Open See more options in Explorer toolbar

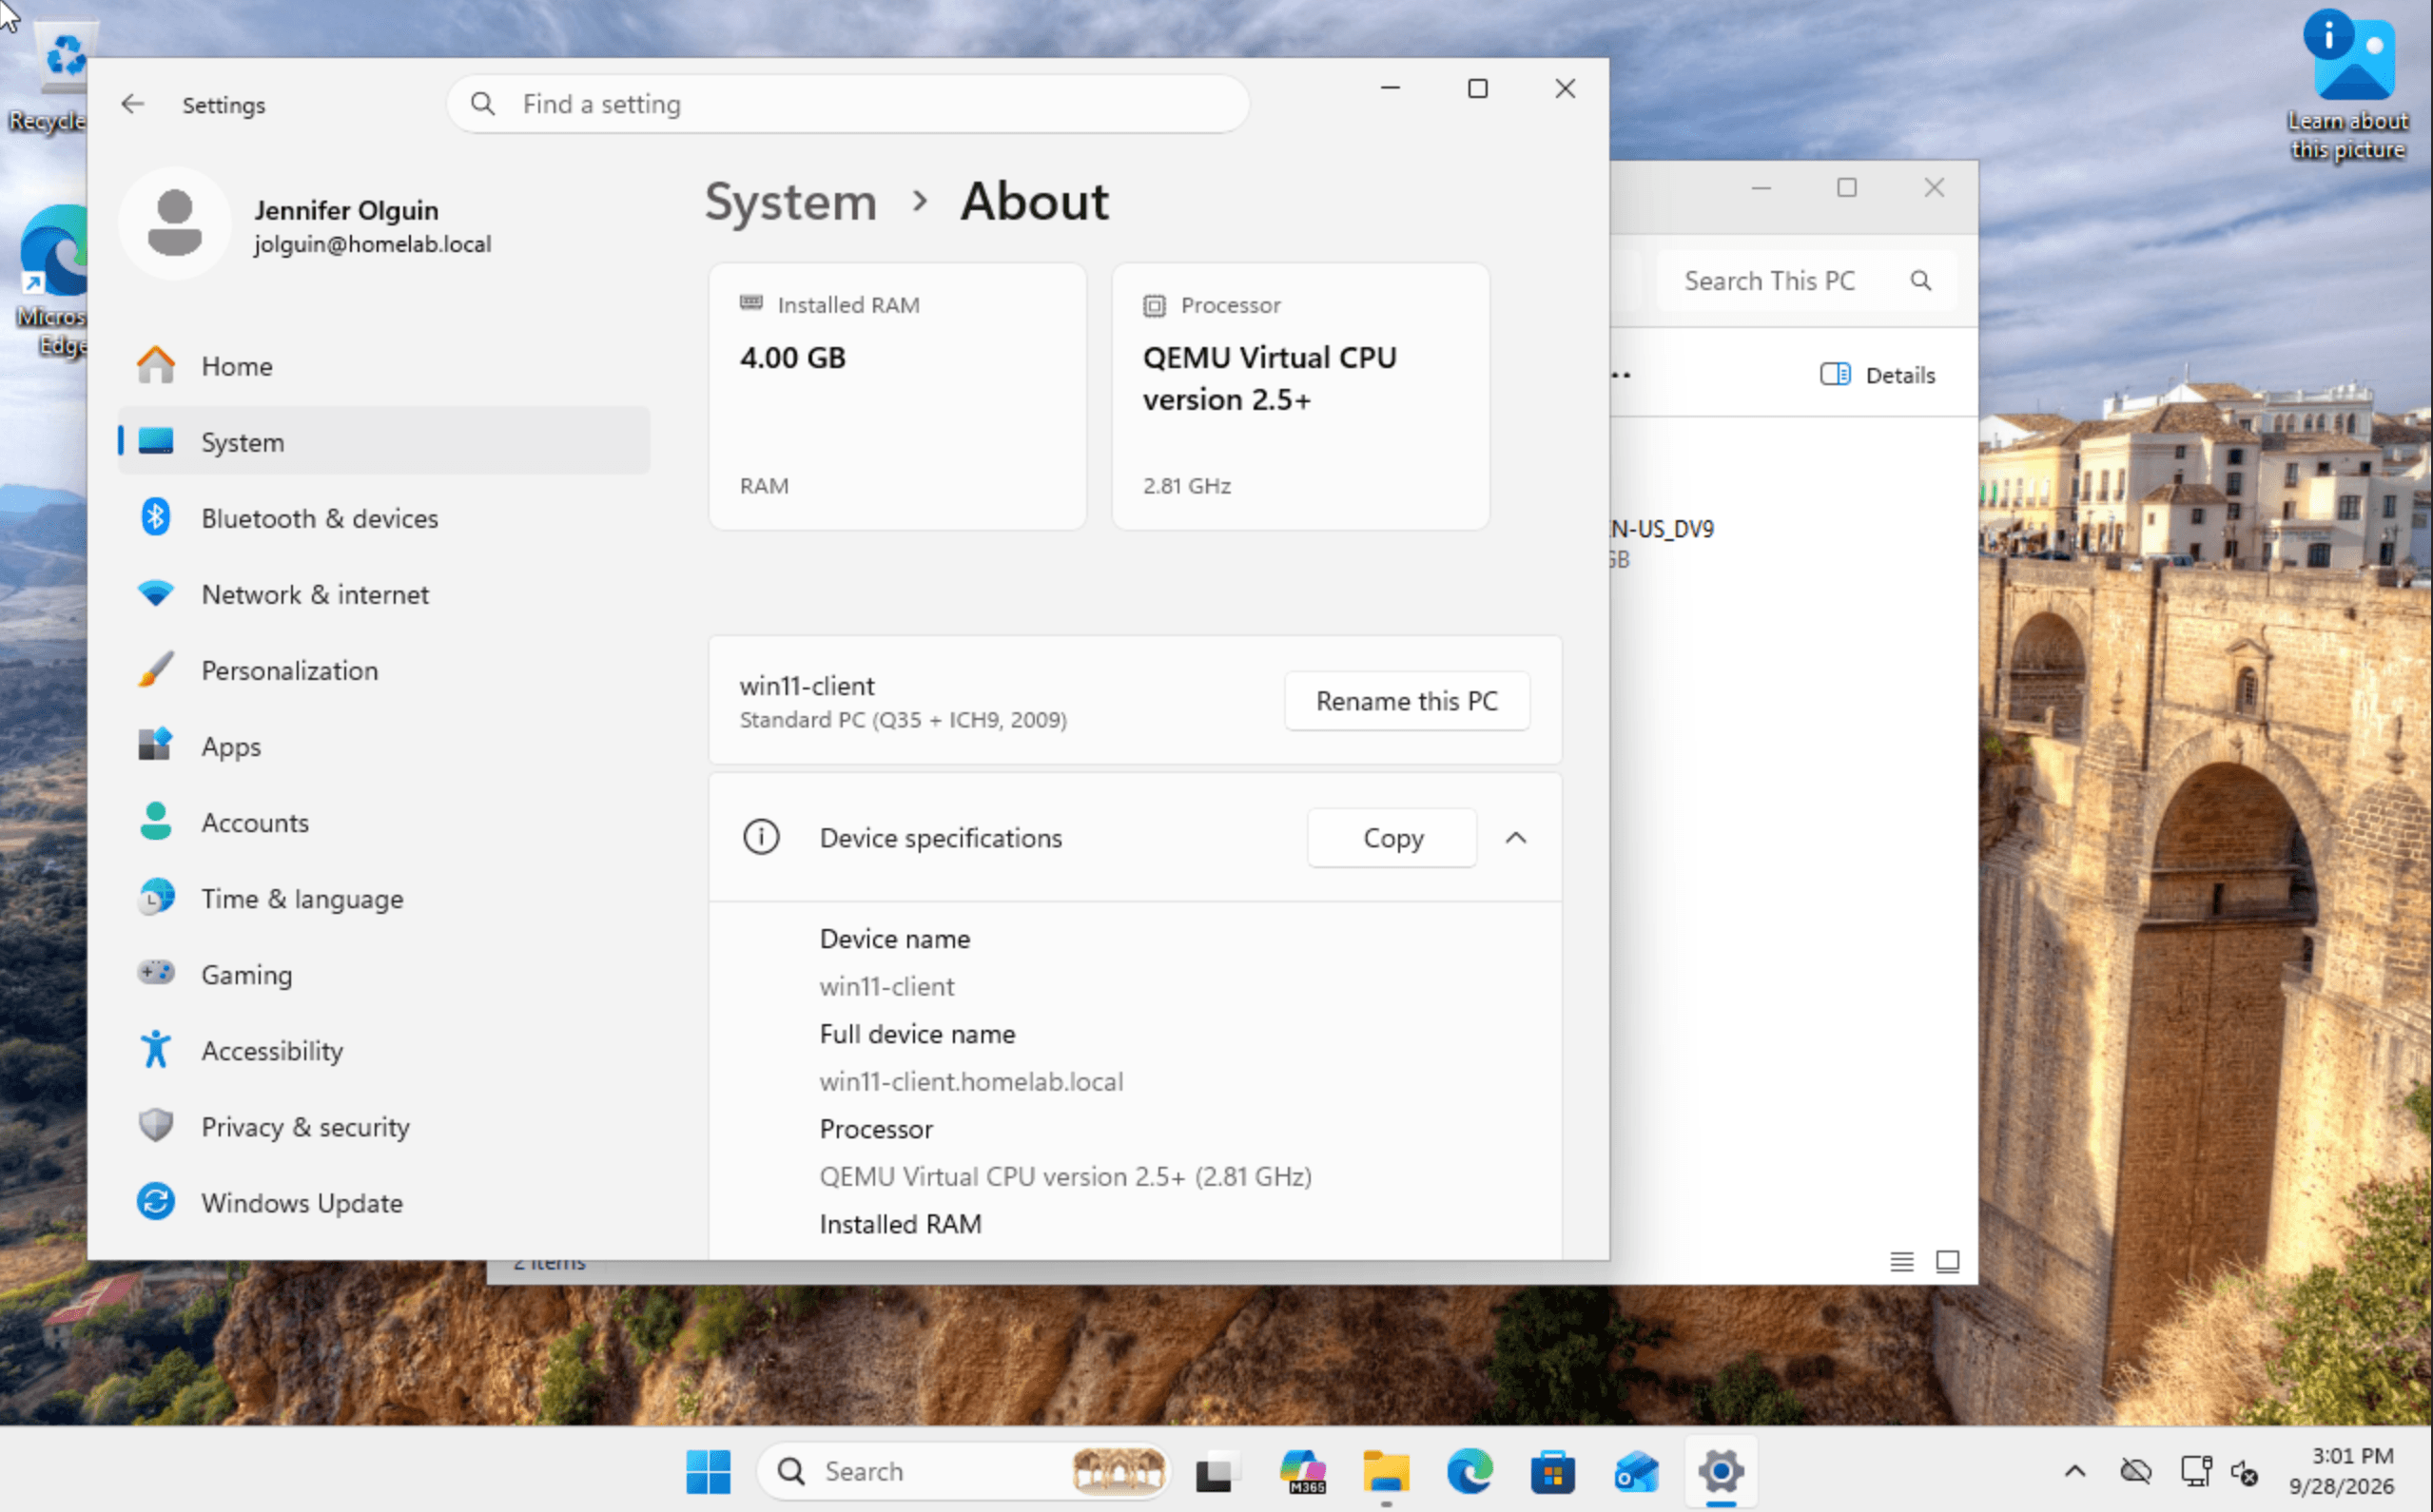[x=1621, y=375]
